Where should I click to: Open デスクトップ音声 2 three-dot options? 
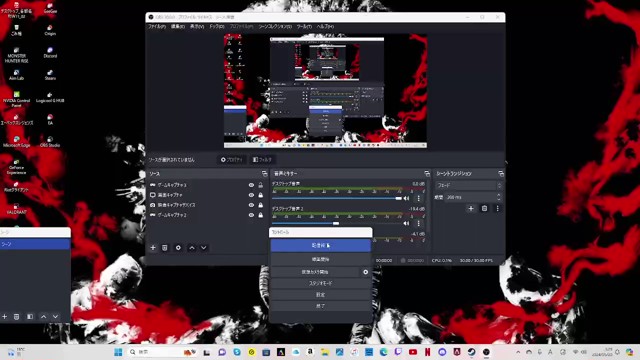point(418,223)
